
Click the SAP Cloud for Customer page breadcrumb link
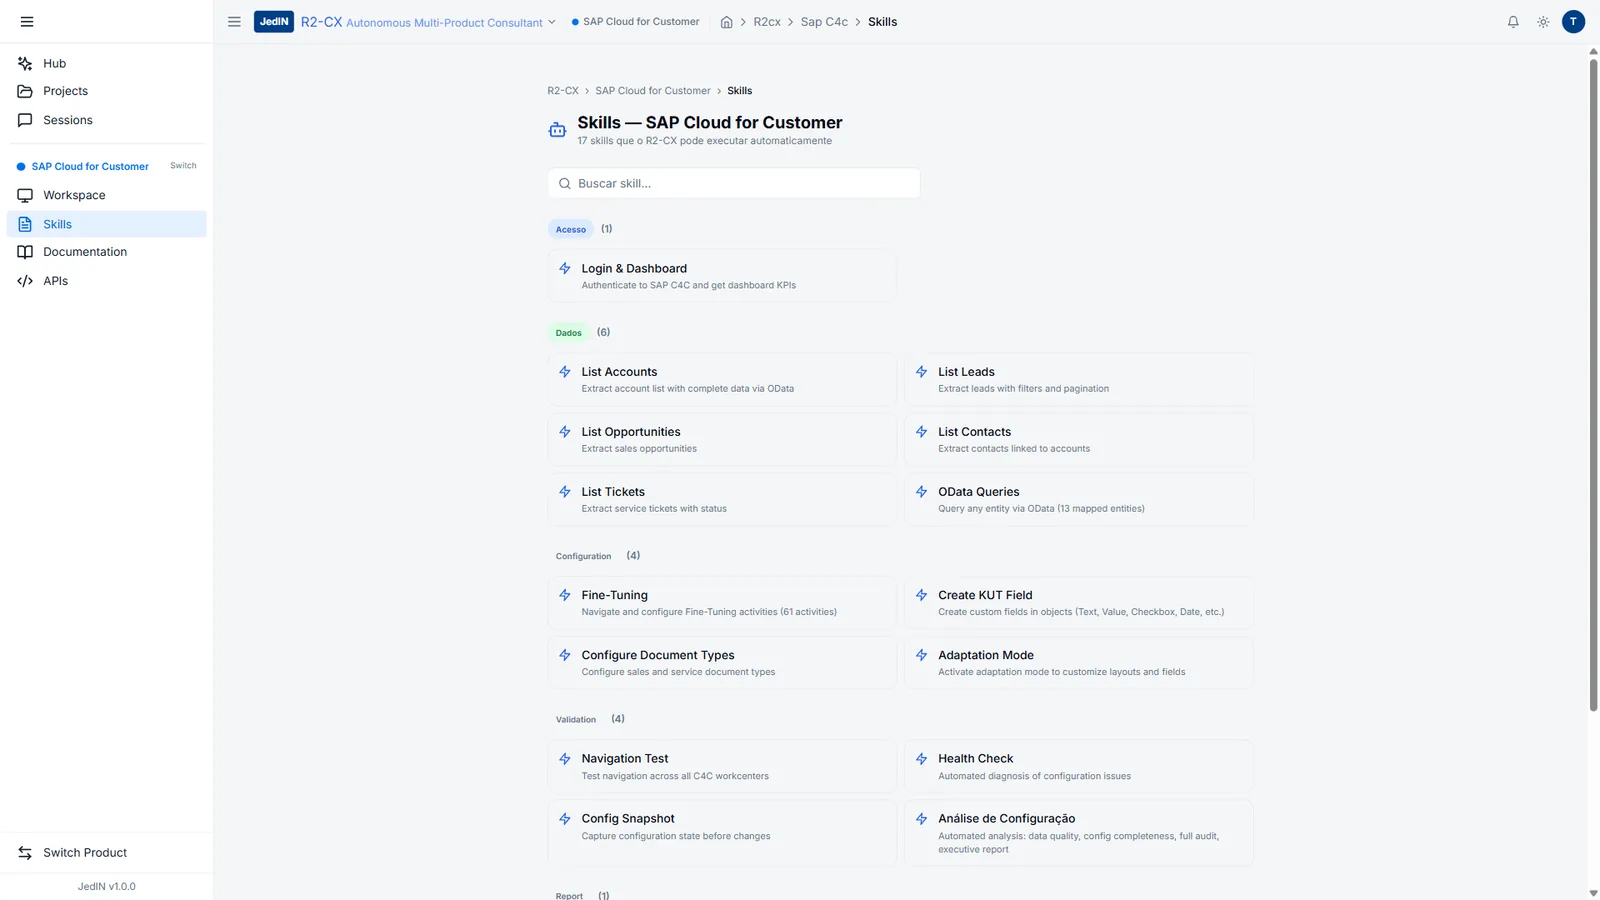(x=653, y=91)
